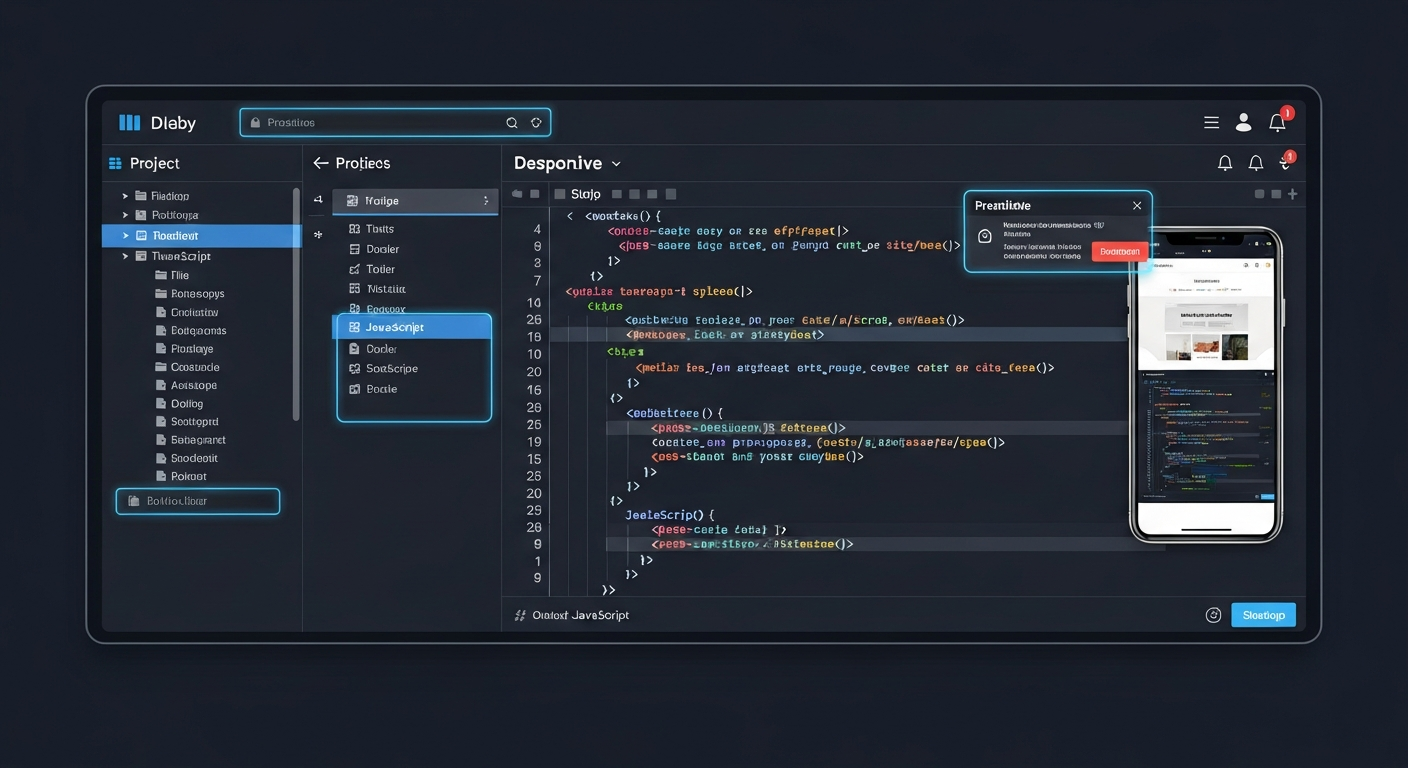Image resolution: width=1408 pixels, height=768 pixels.
Task: Click the hash icon next to the JavaScript context label
Action: point(520,614)
